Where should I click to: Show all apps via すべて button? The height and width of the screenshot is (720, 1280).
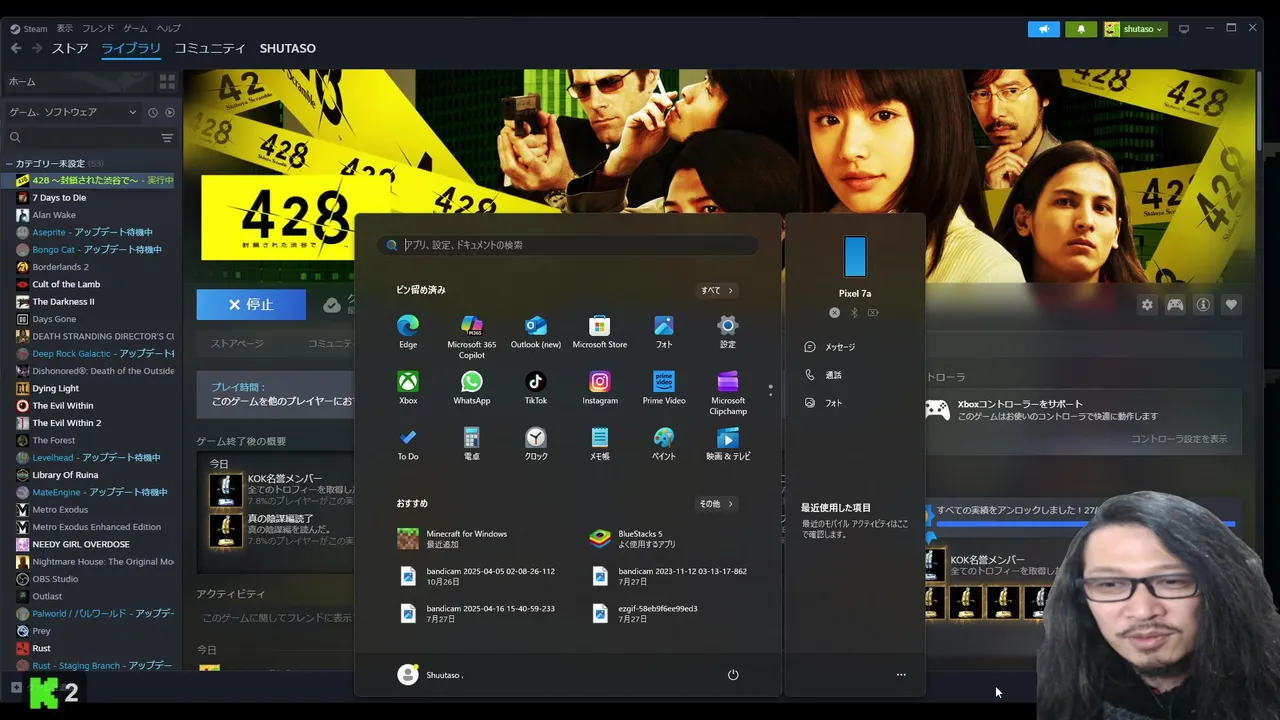[717, 290]
